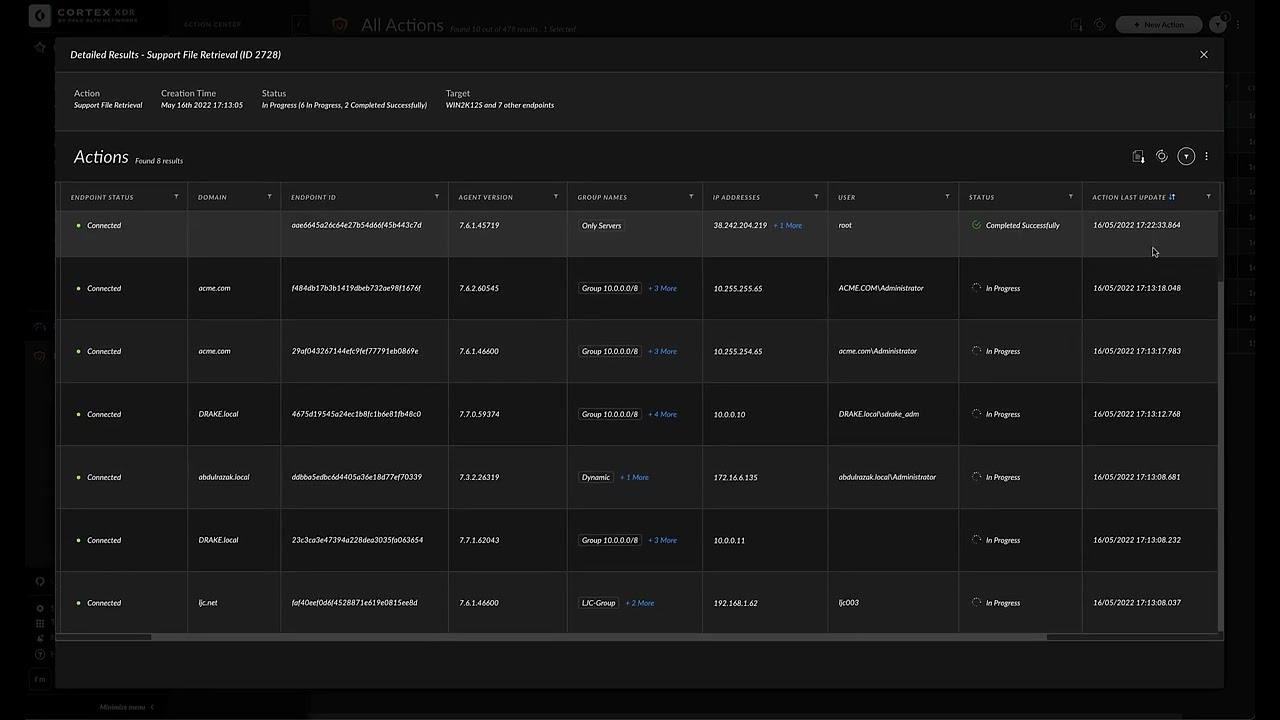Open Agent Version column filter
This screenshot has width=1280, height=720.
pyautogui.click(x=556, y=197)
